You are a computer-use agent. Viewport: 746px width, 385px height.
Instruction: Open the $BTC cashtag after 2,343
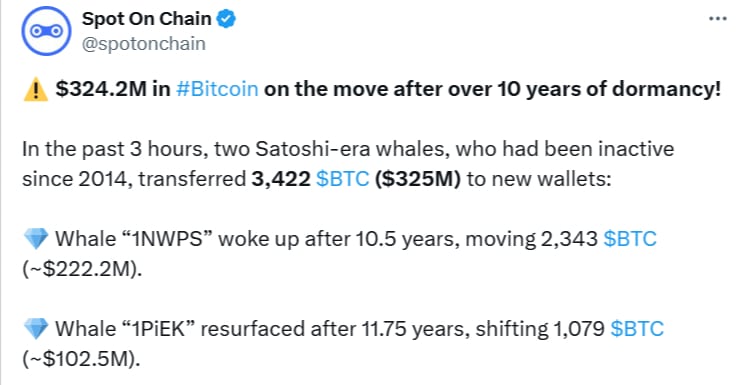tap(630, 238)
